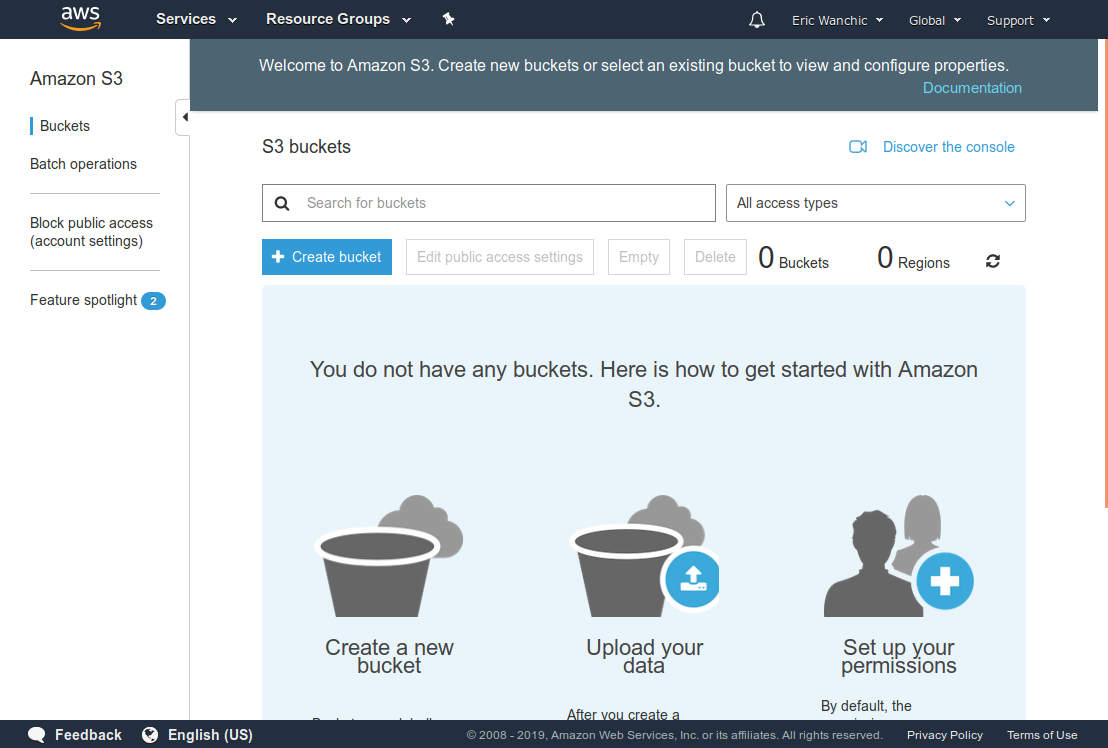Click the Upload your data bucket illustration
1108x748 pixels.
[x=644, y=556]
